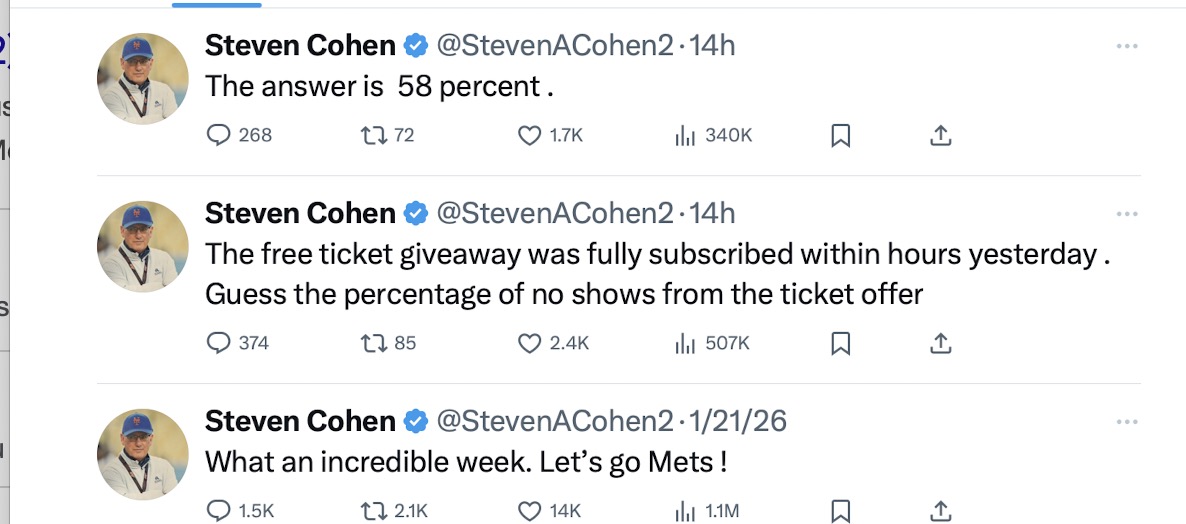Open more options on the '58 percent' tweet
This screenshot has width=1186, height=524.
[x=1127, y=47]
